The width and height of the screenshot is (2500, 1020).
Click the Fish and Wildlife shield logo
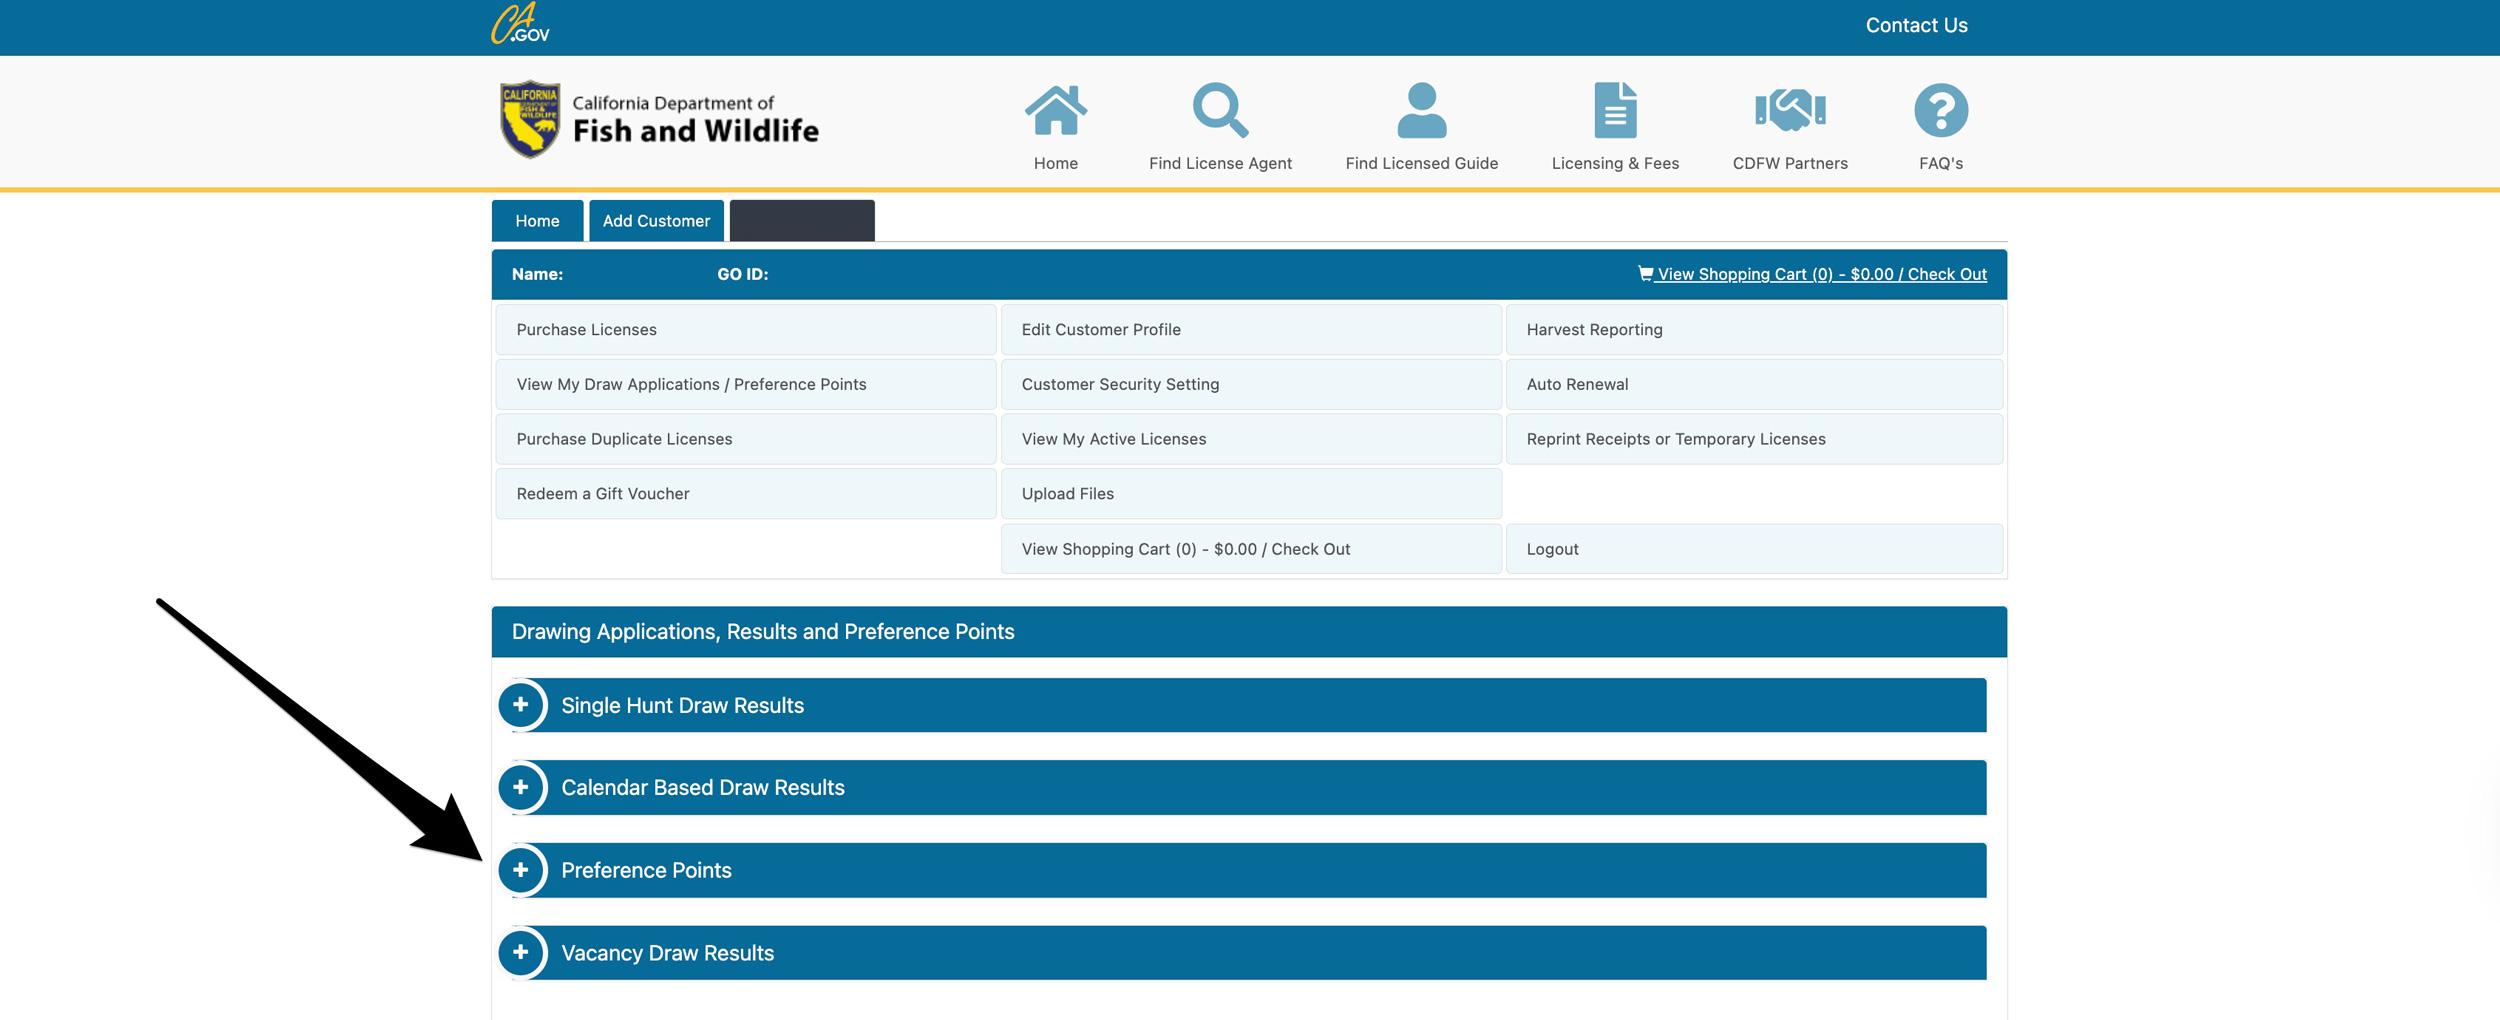click(530, 120)
